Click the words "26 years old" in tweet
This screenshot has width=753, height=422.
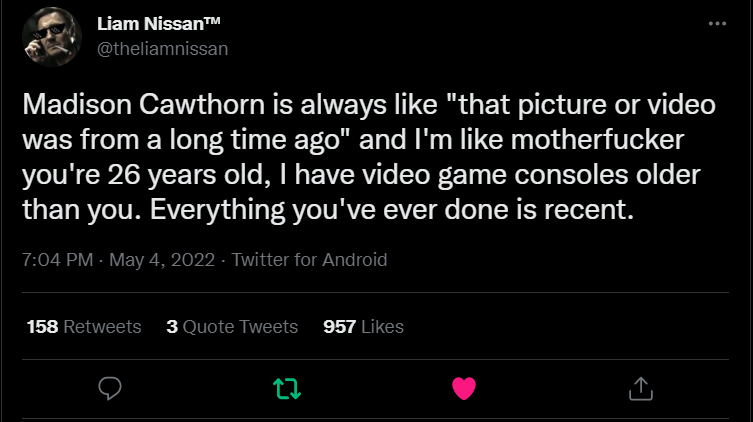(186, 174)
